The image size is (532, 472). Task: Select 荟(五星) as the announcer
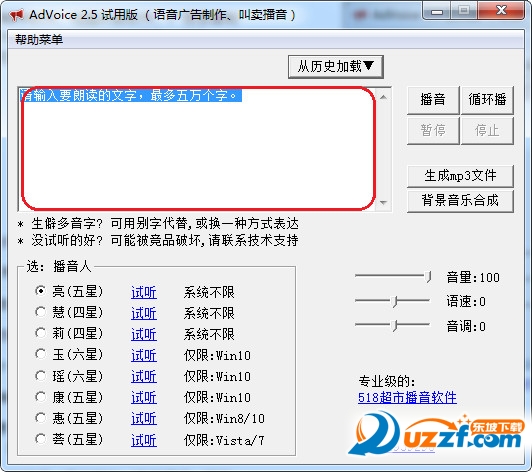point(40,438)
